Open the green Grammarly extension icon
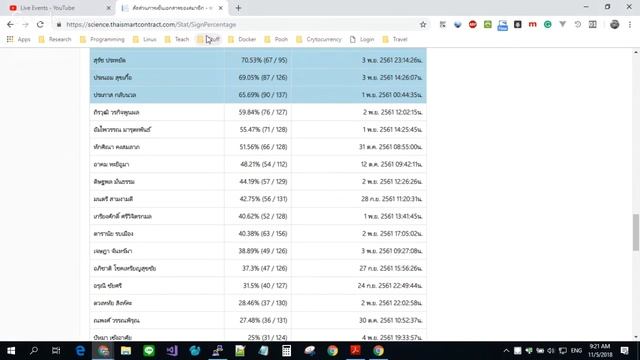 pyautogui.click(x=547, y=24)
